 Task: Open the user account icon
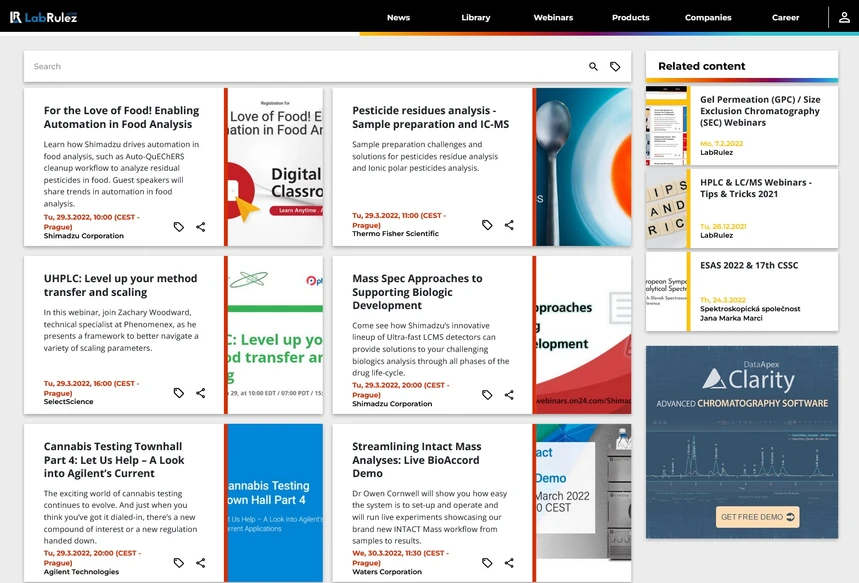pos(844,18)
